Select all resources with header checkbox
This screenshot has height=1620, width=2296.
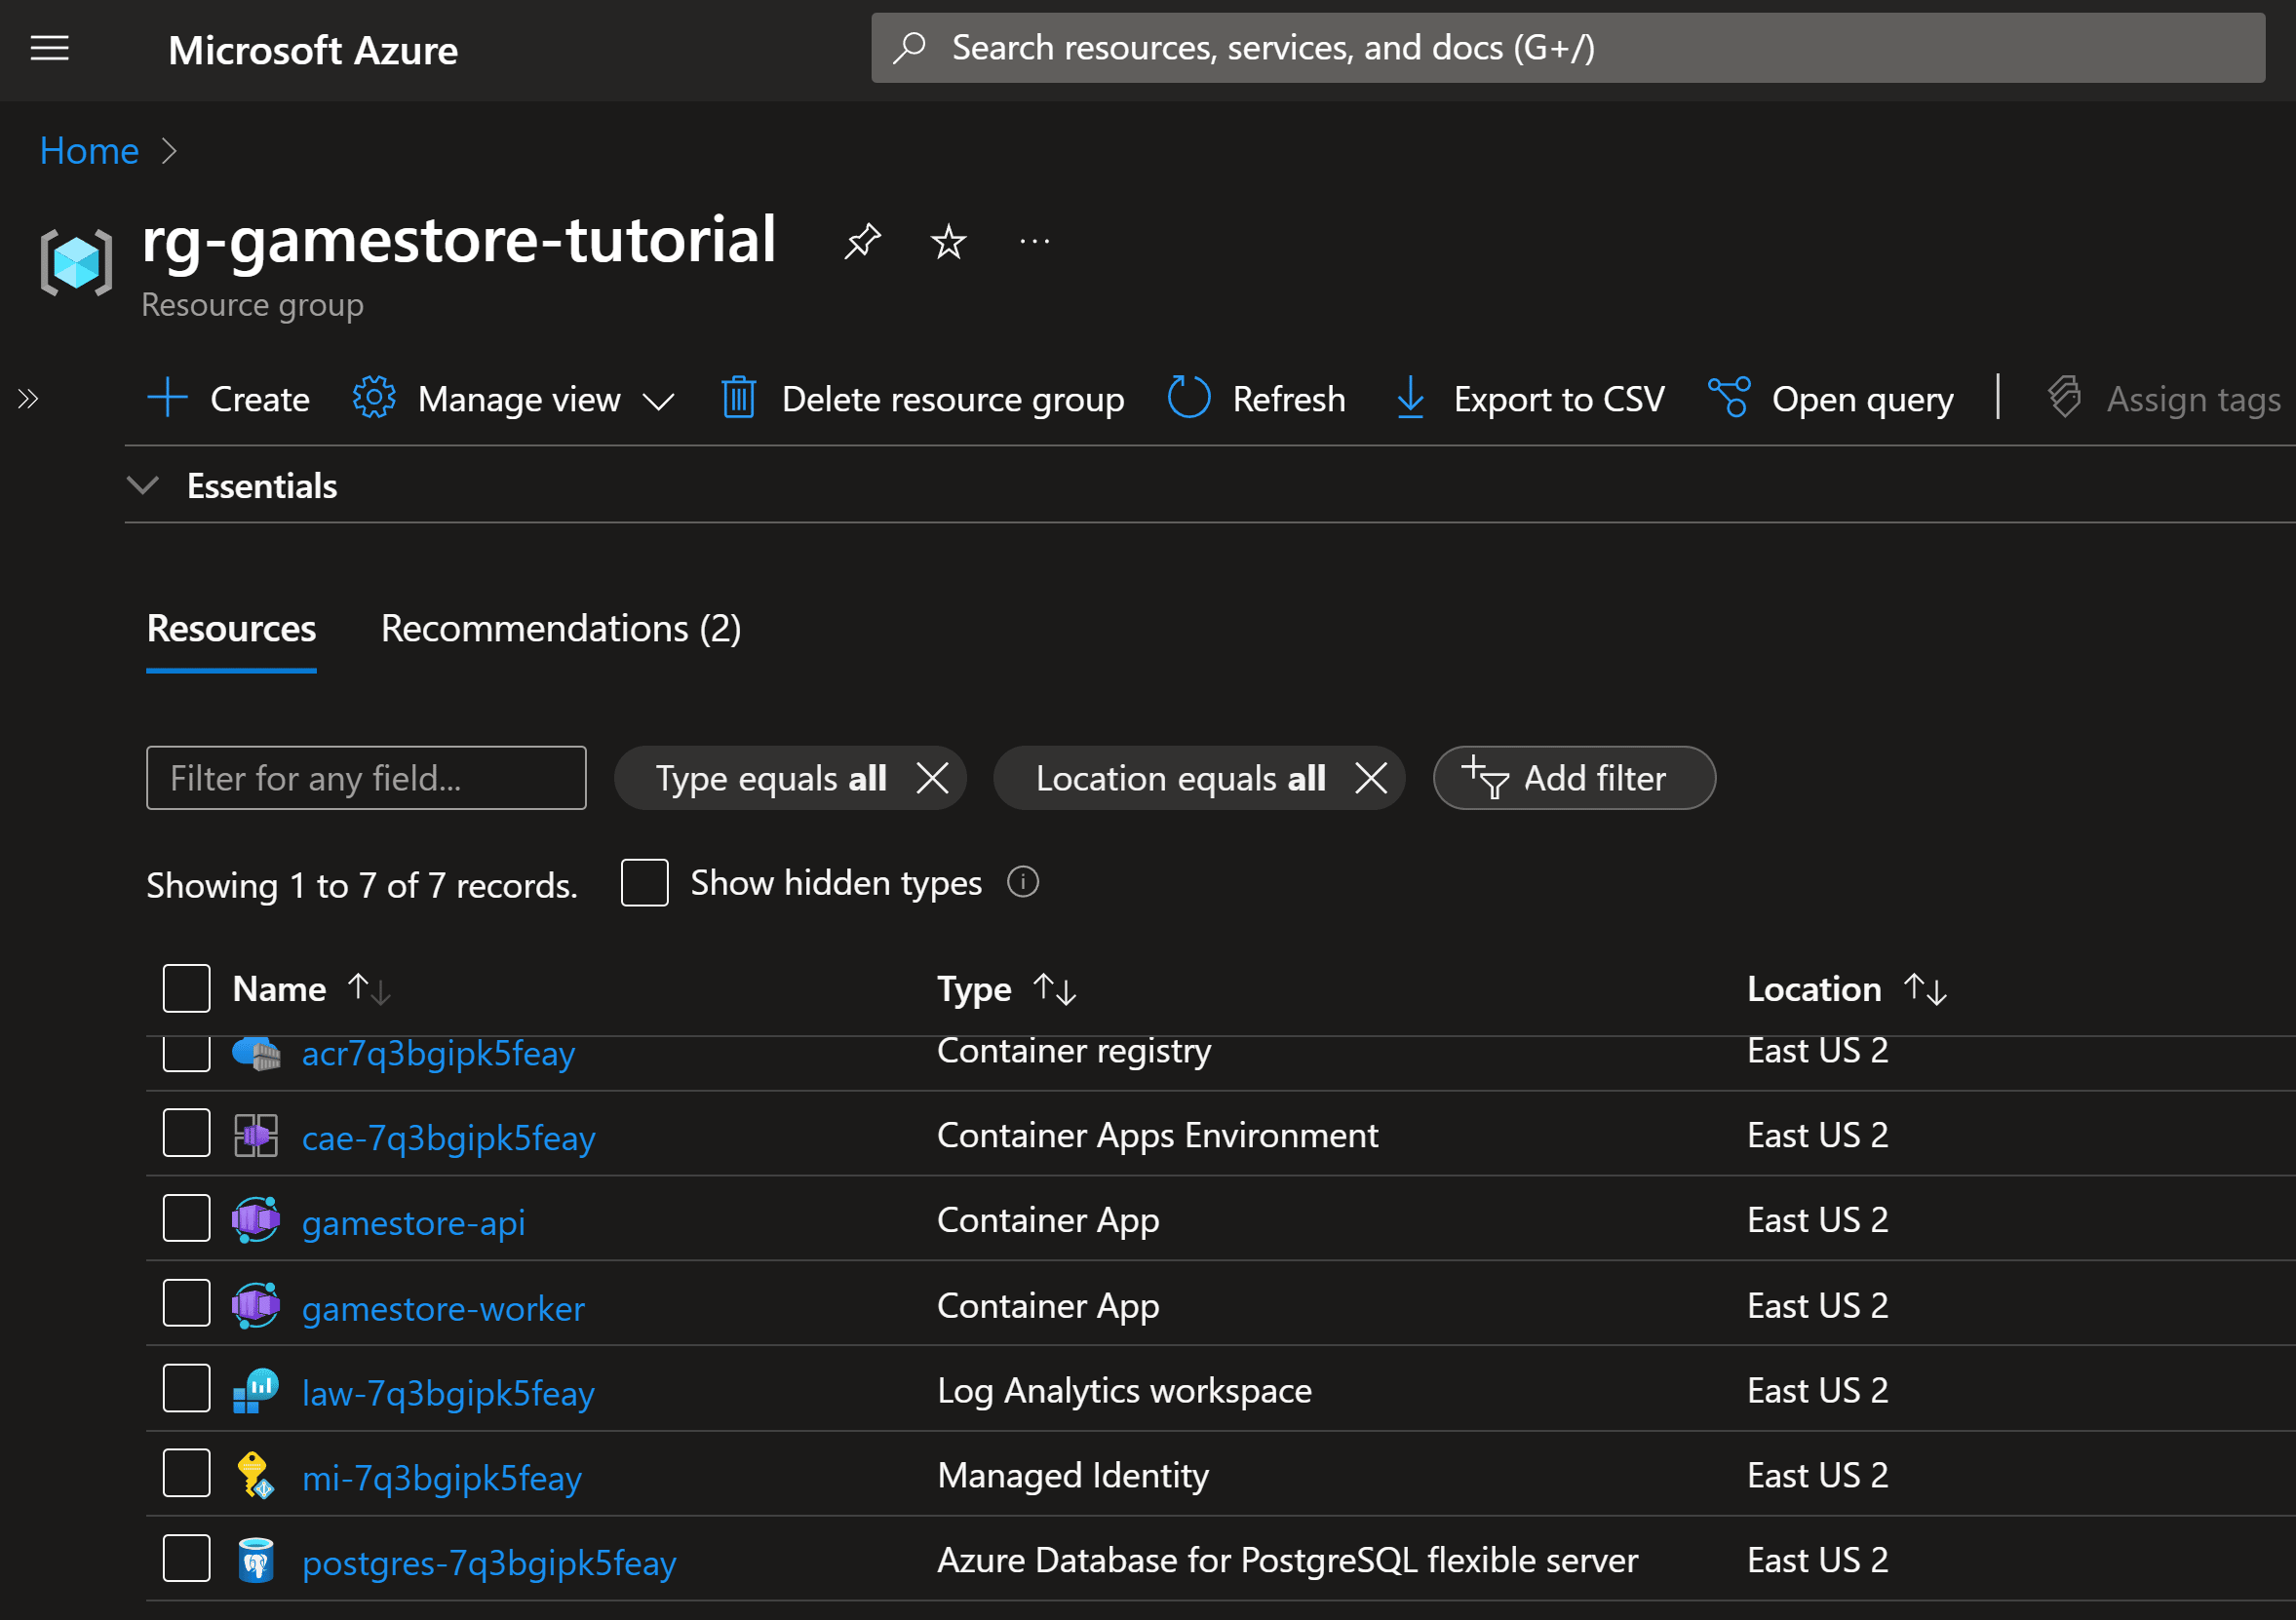coord(186,989)
